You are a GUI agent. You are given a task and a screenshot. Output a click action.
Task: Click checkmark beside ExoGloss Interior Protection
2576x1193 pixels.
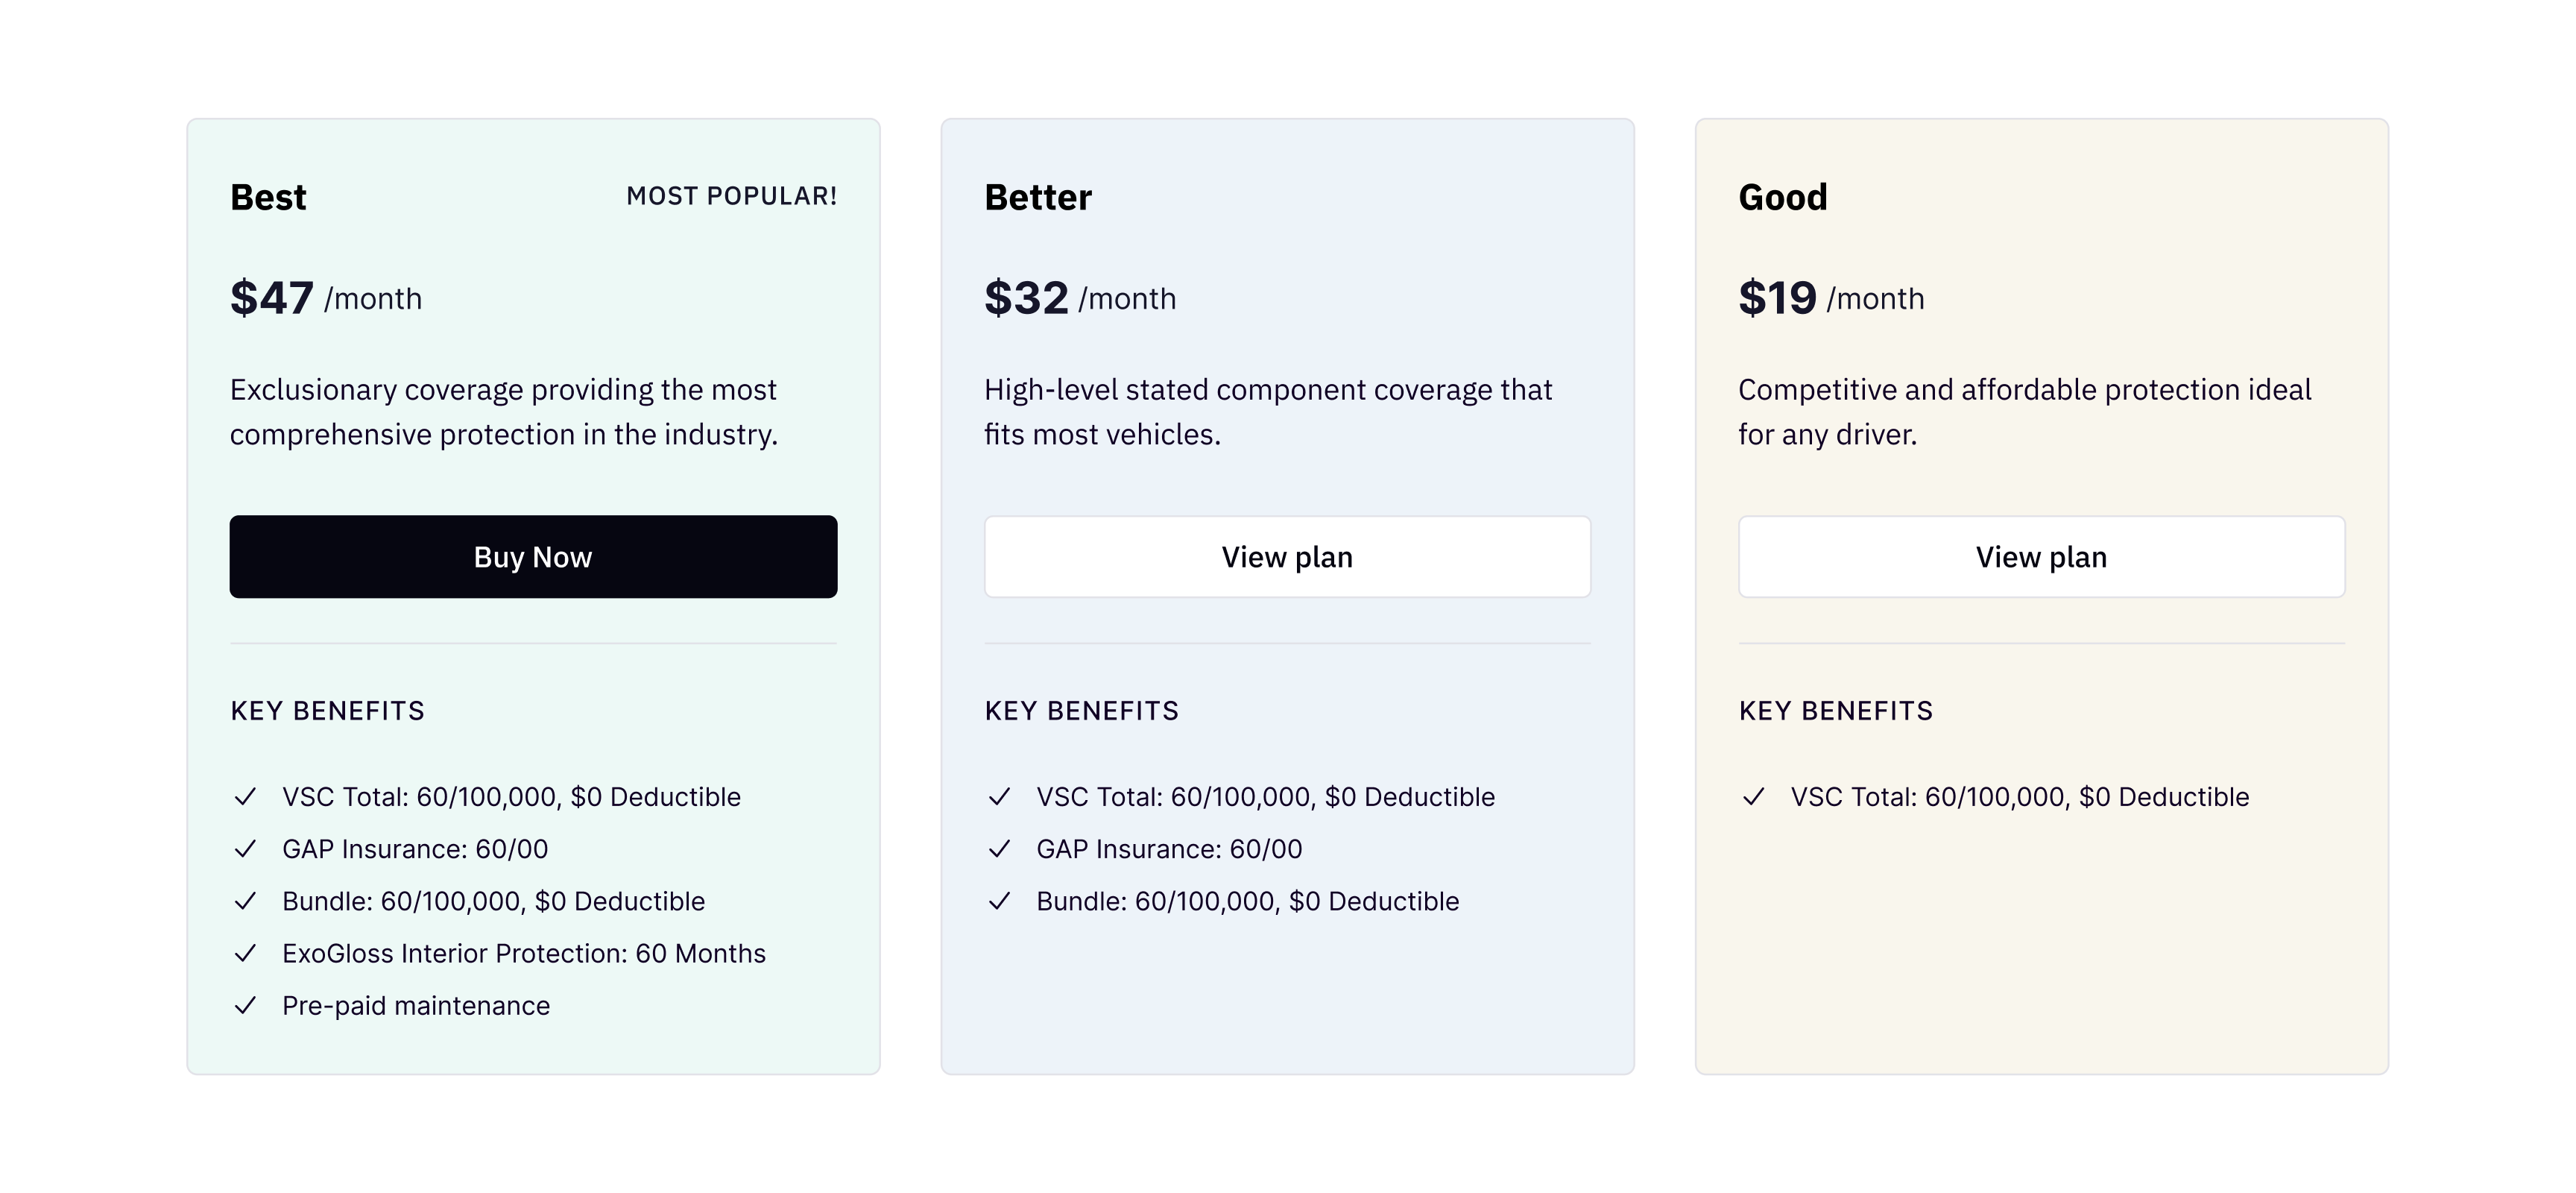(x=245, y=953)
